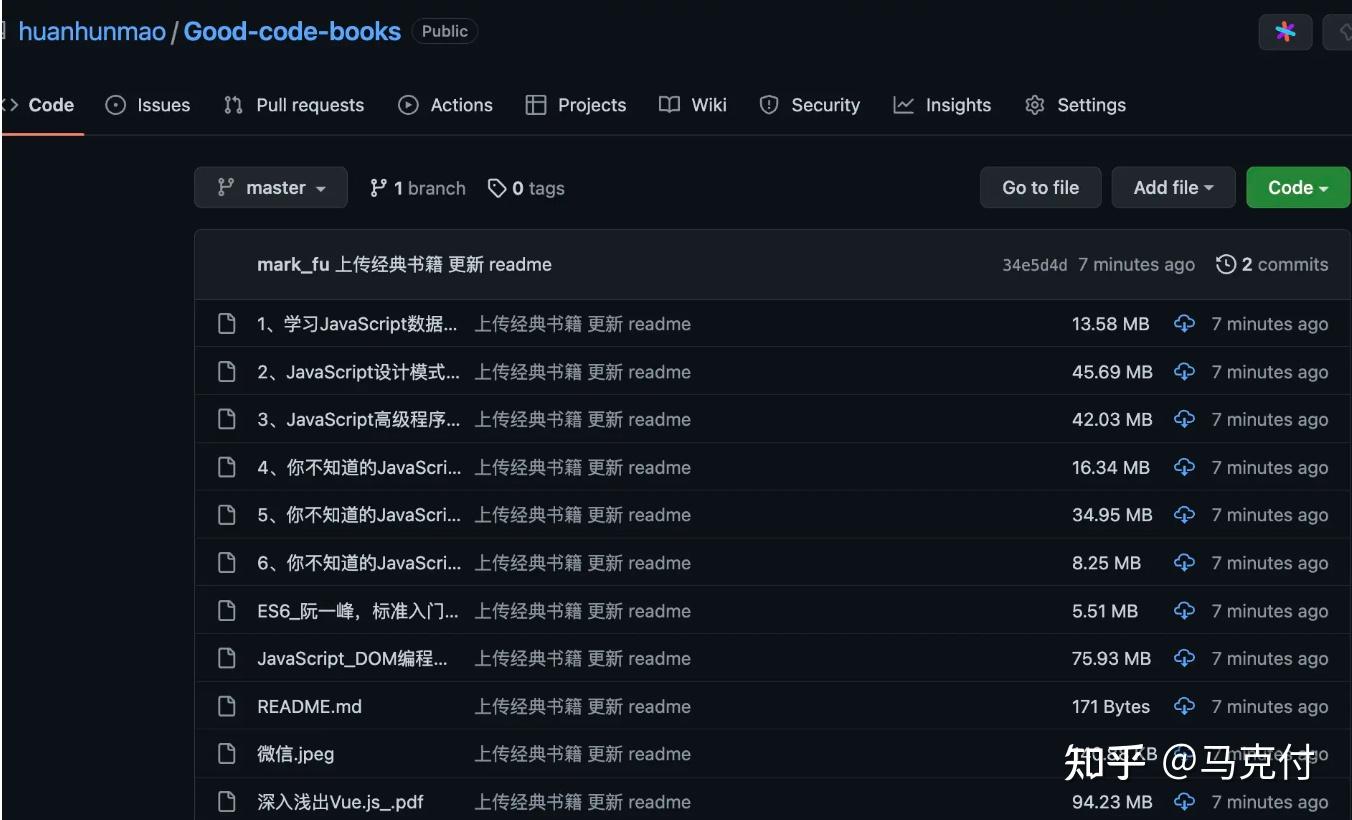Click the file icon beside 微信.jpeg
The image size is (1352, 820).
[226, 753]
